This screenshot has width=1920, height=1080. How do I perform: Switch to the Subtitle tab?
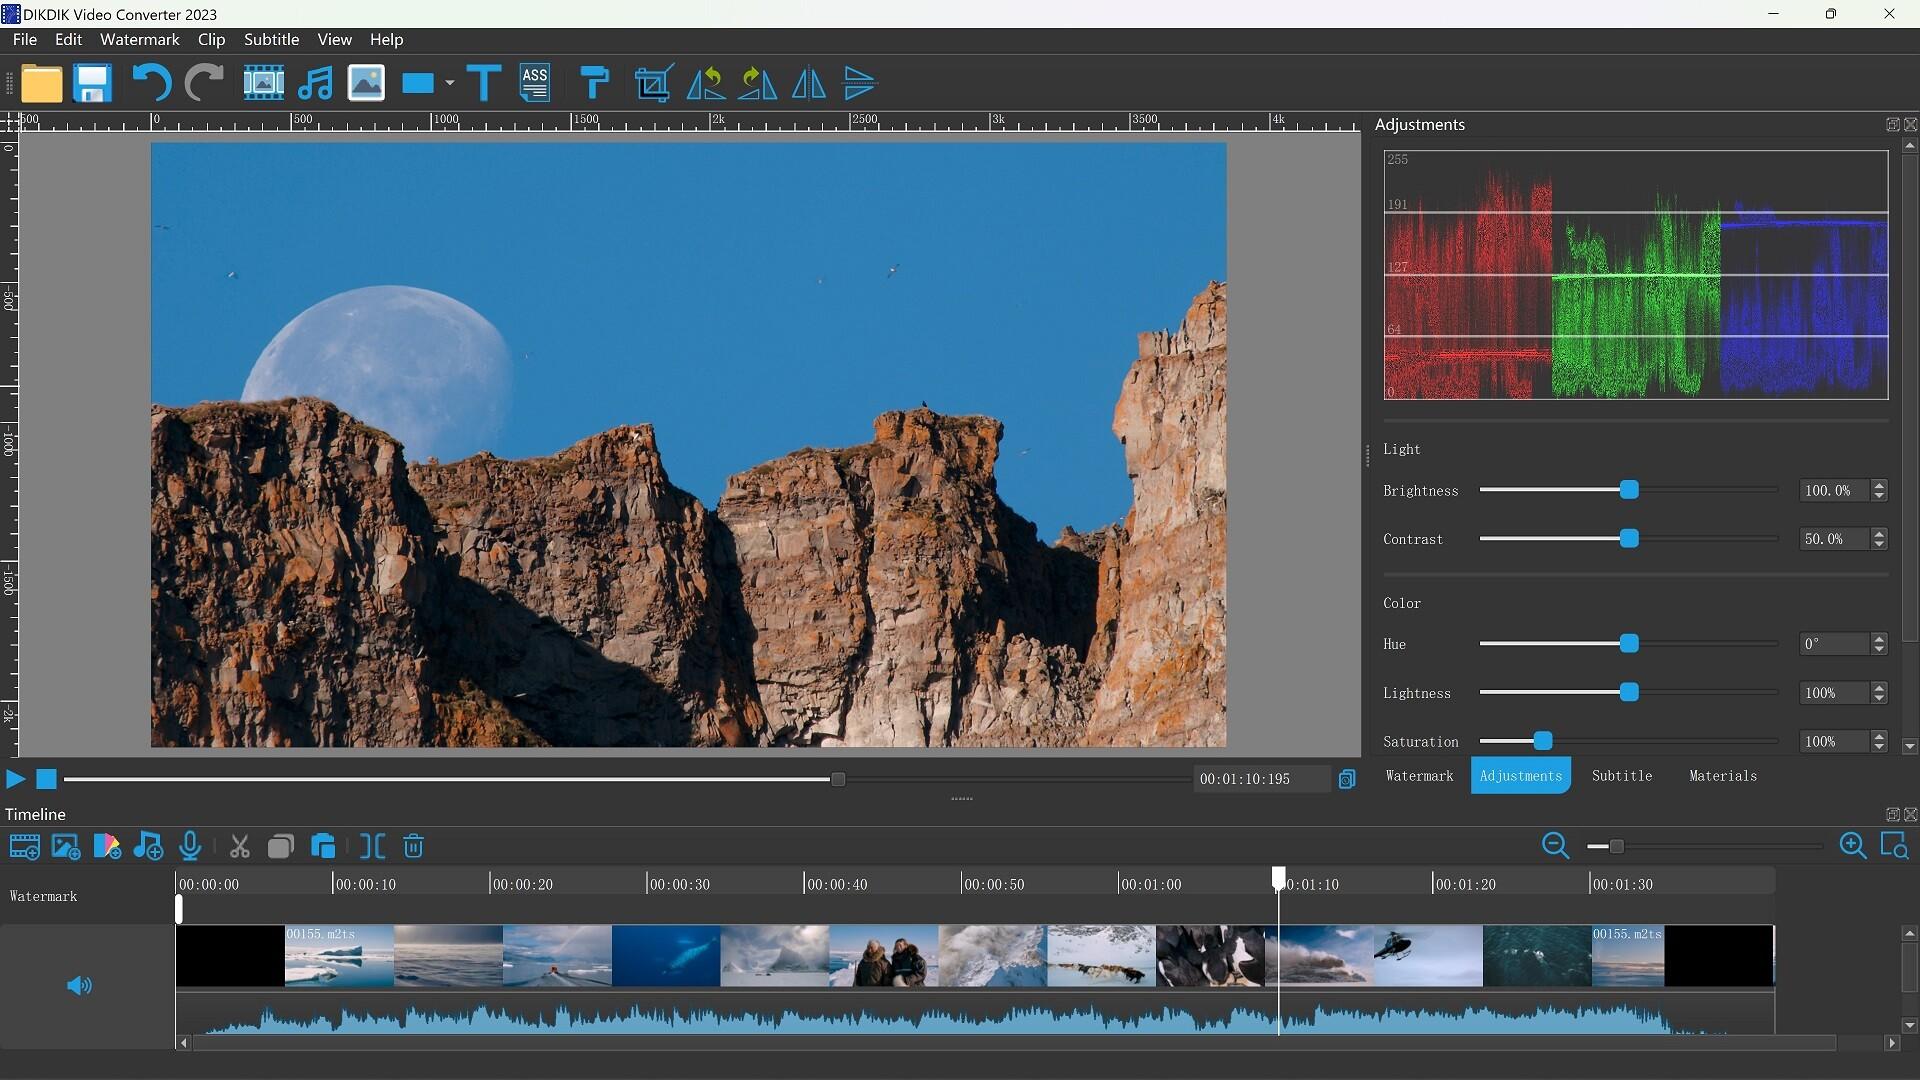point(1622,775)
